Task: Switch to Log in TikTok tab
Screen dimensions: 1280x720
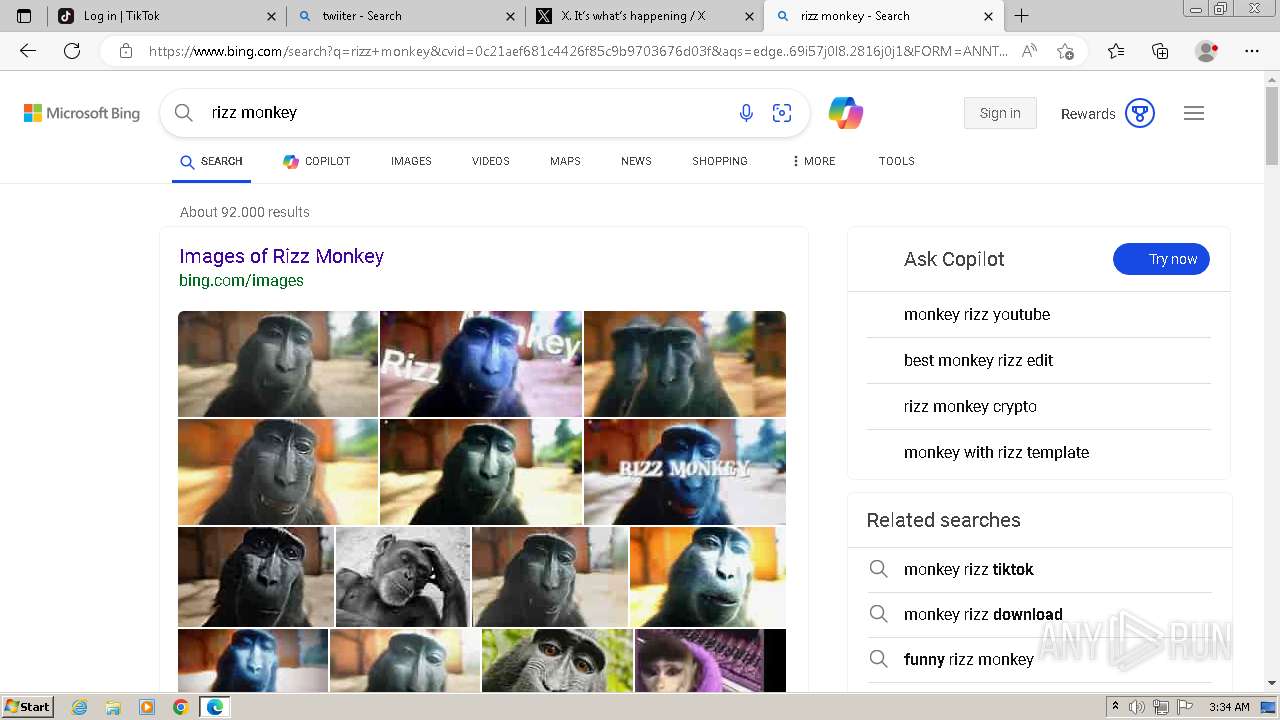Action: (166, 16)
